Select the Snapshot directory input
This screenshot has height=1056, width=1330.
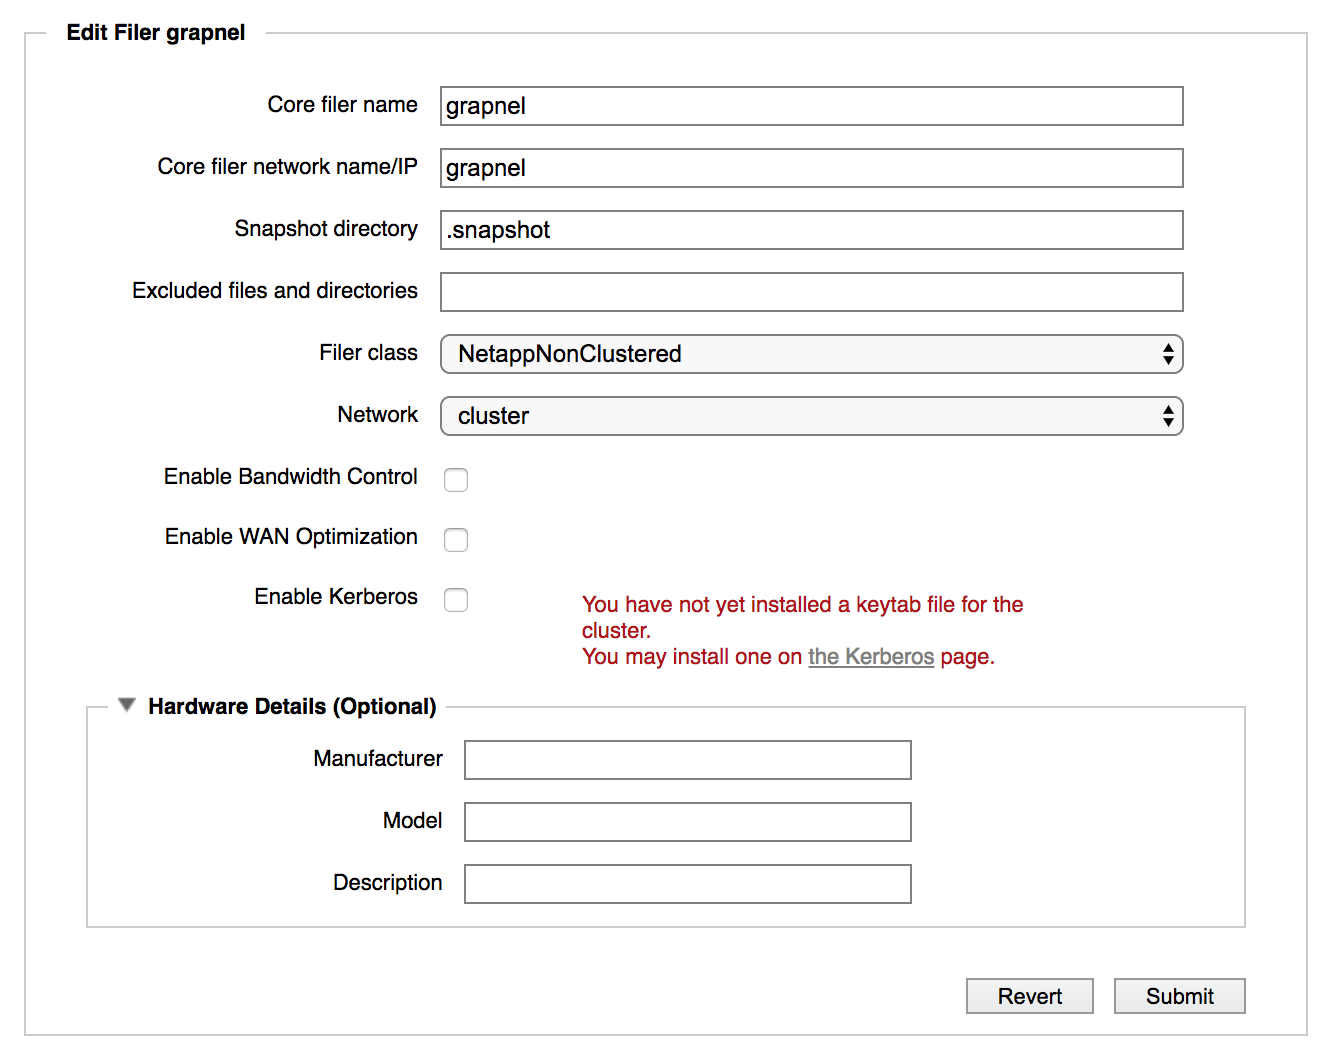(x=812, y=230)
